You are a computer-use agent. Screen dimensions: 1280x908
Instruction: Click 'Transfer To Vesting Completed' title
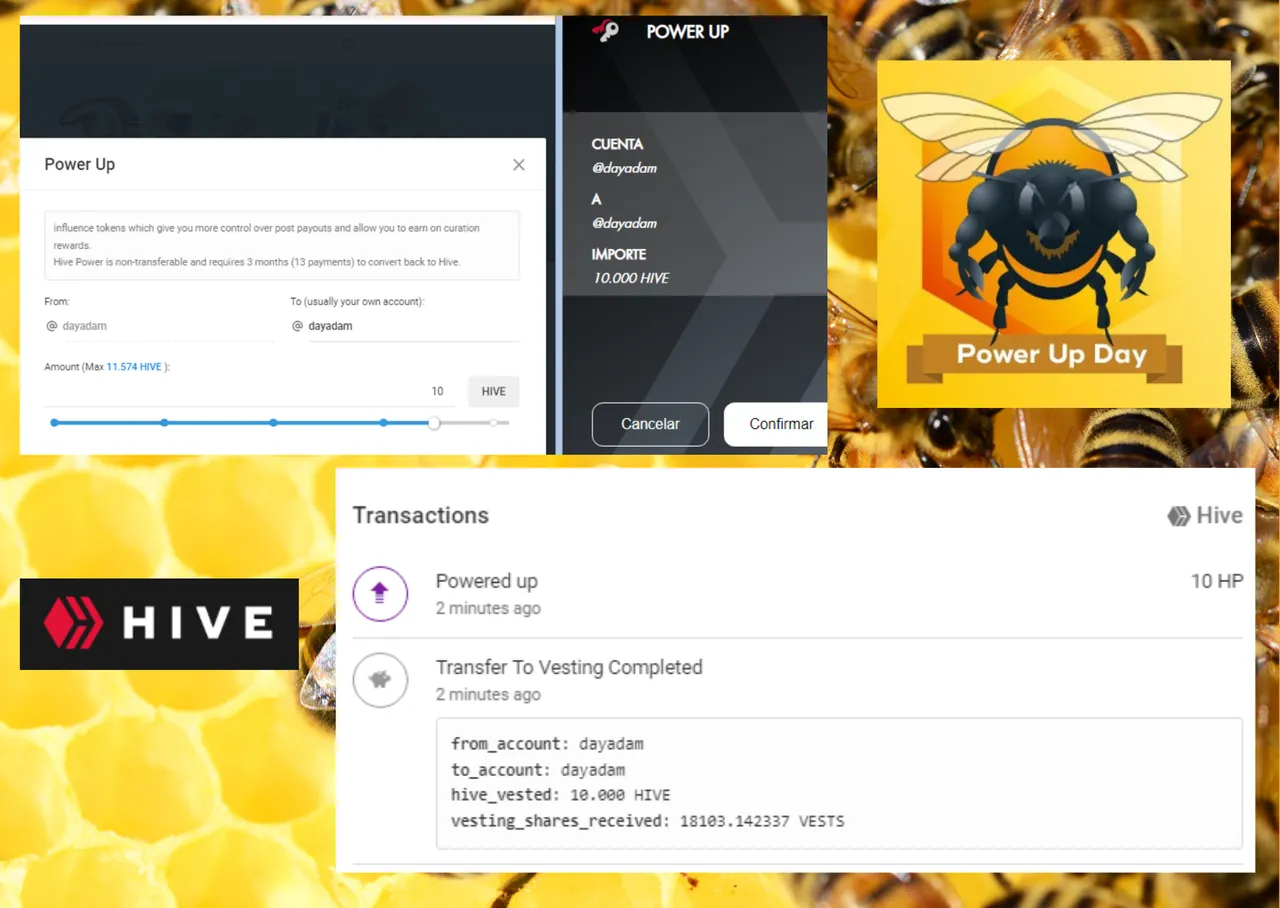click(x=569, y=667)
